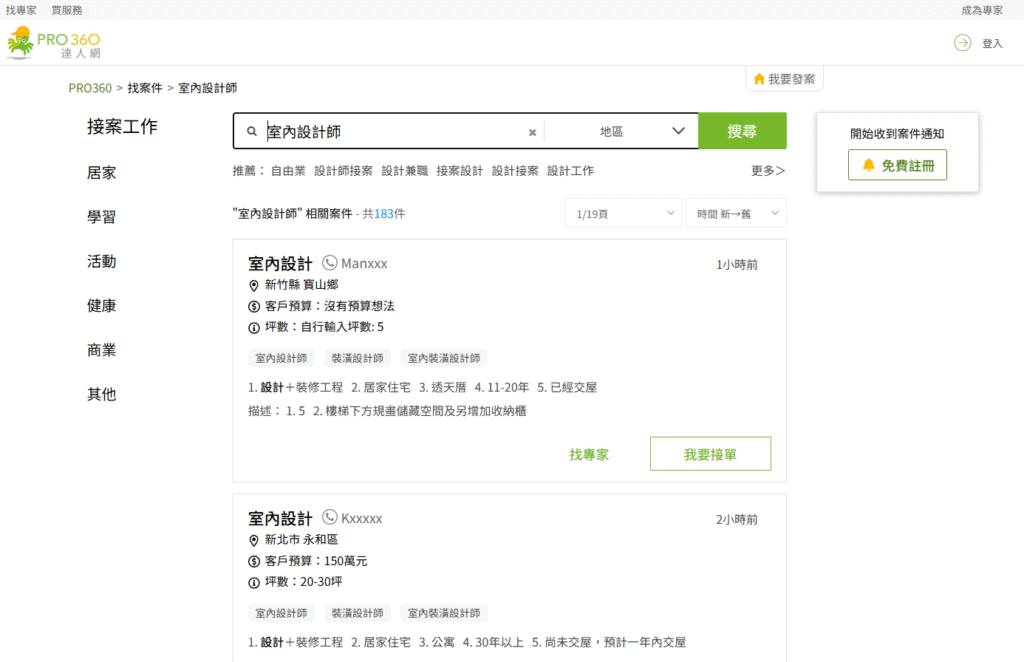
Task: Expand 更多 recommended keywords
Action: (x=768, y=171)
